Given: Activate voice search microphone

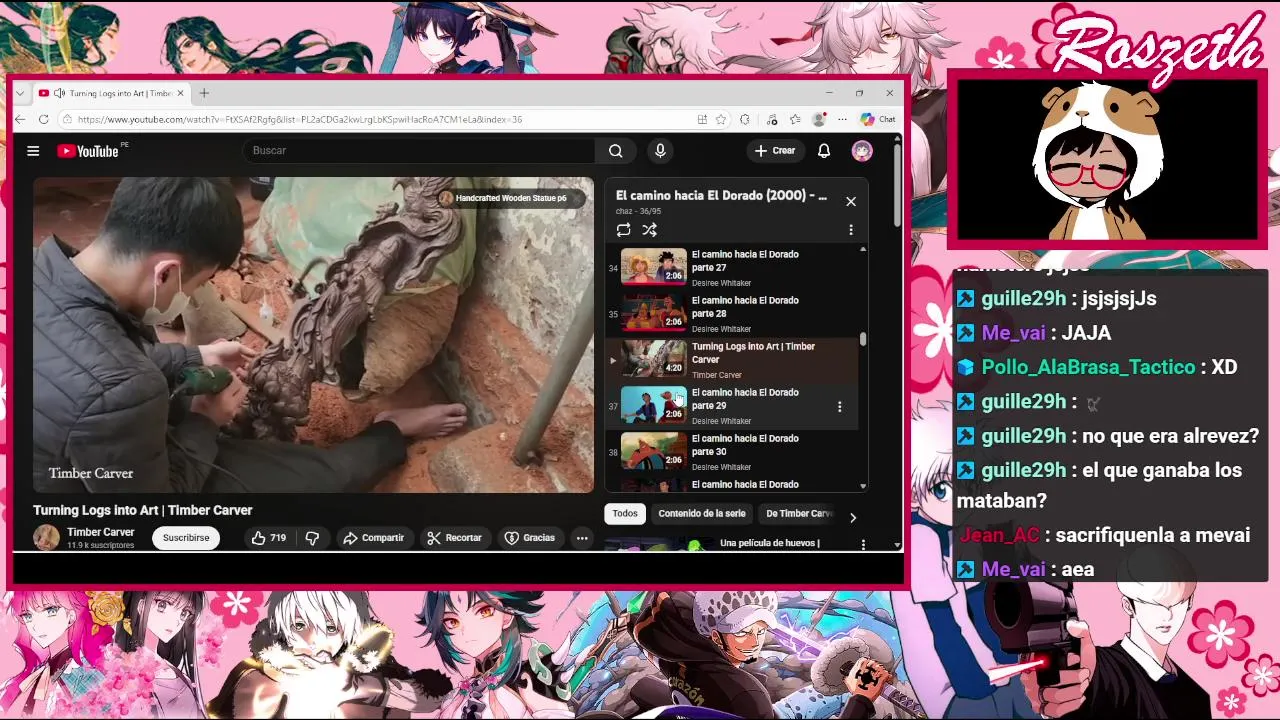Looking at the screenshot, I should [660, 151].
